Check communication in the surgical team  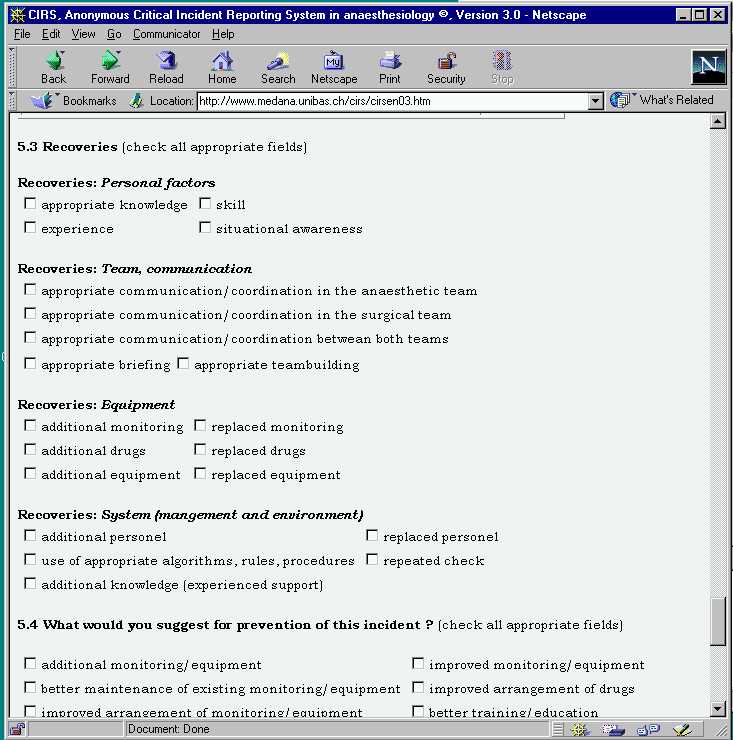pyautogui.click(x=30, y=313)
